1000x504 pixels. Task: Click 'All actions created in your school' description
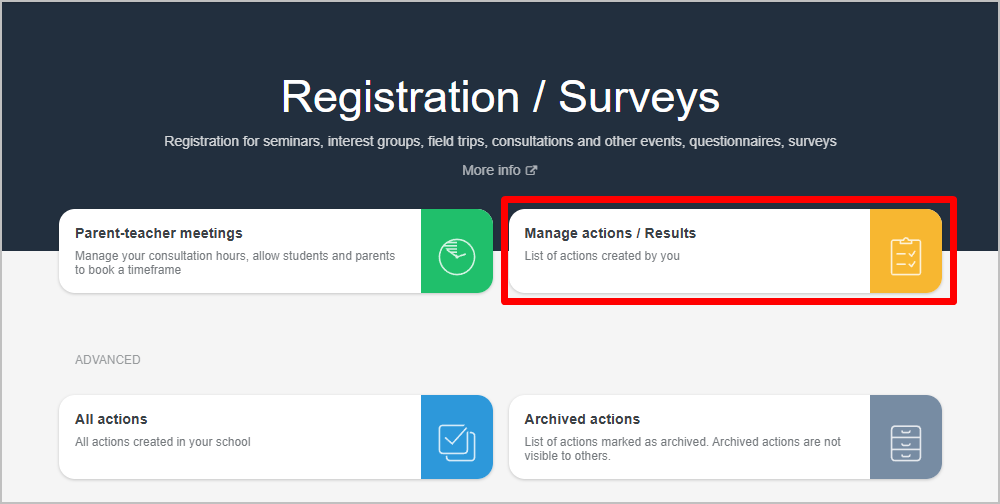163,442
